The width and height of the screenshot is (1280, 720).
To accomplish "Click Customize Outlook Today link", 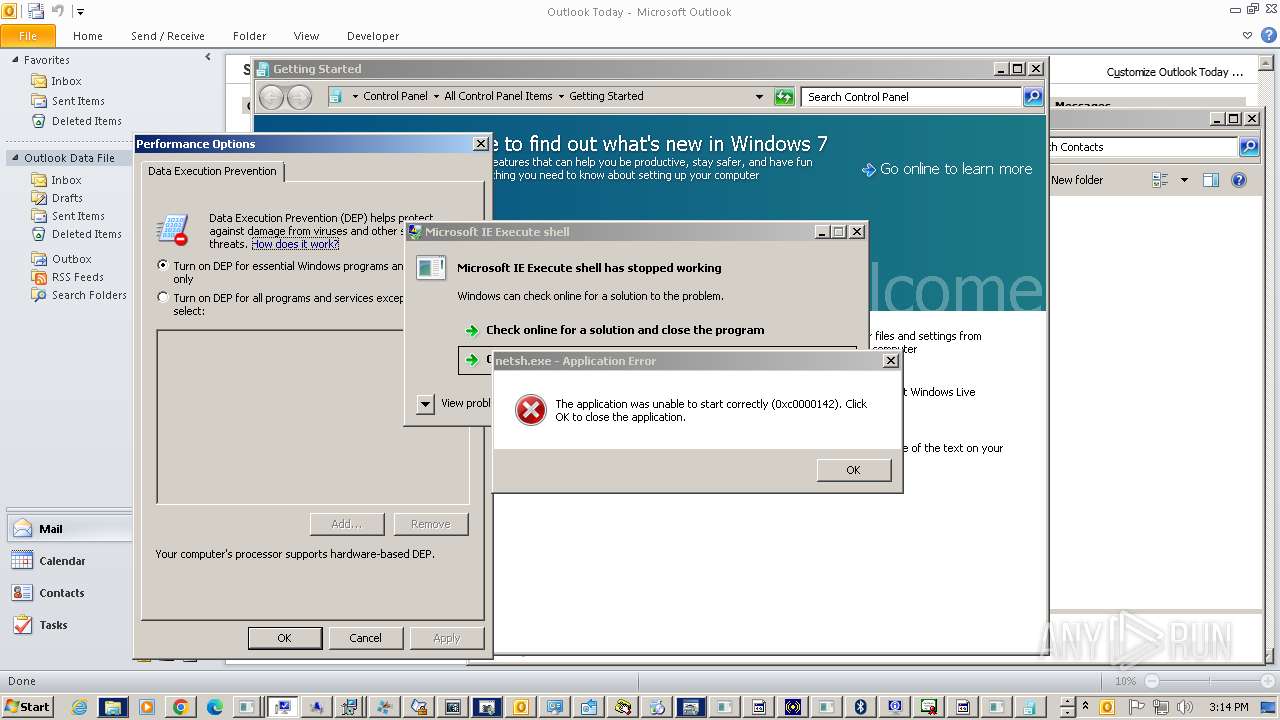I will pyautogui.click(x=1175, y=72).
